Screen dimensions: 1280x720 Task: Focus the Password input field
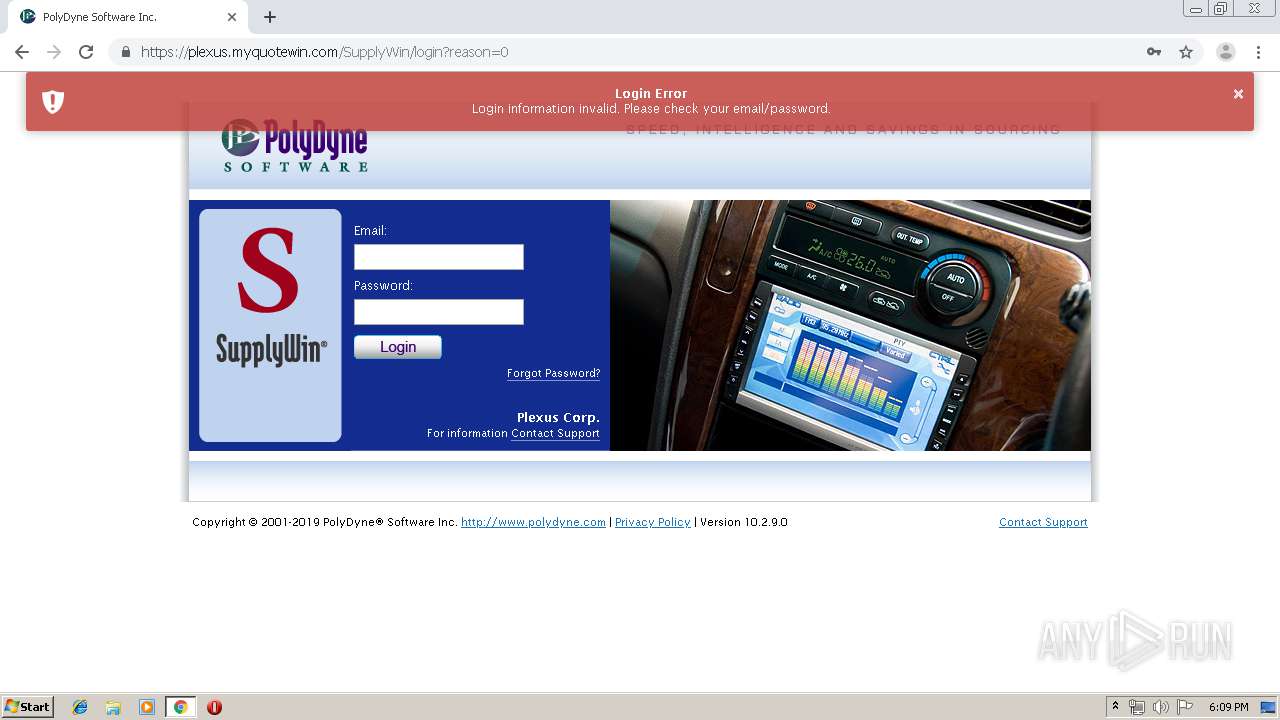pos(438,312)
